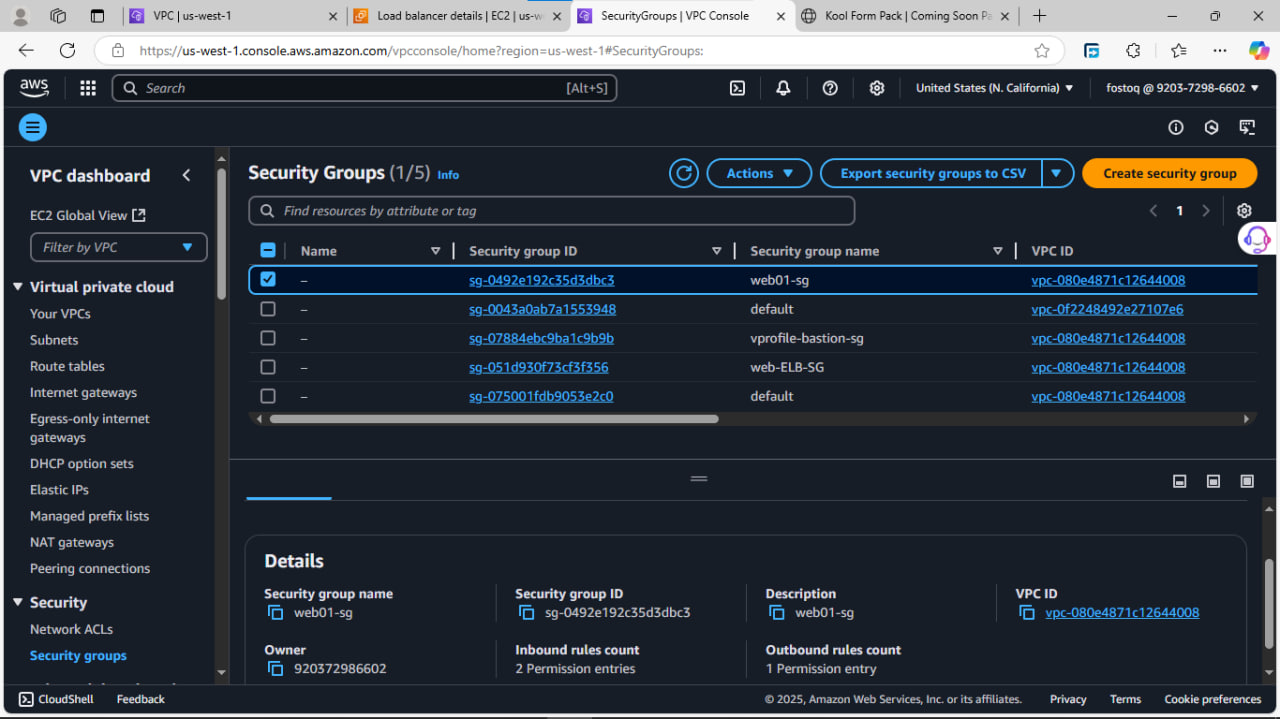Collapse the VPC dashboard sidebar arrow
Screen dimensions: 1280x719
pos(186,175)
